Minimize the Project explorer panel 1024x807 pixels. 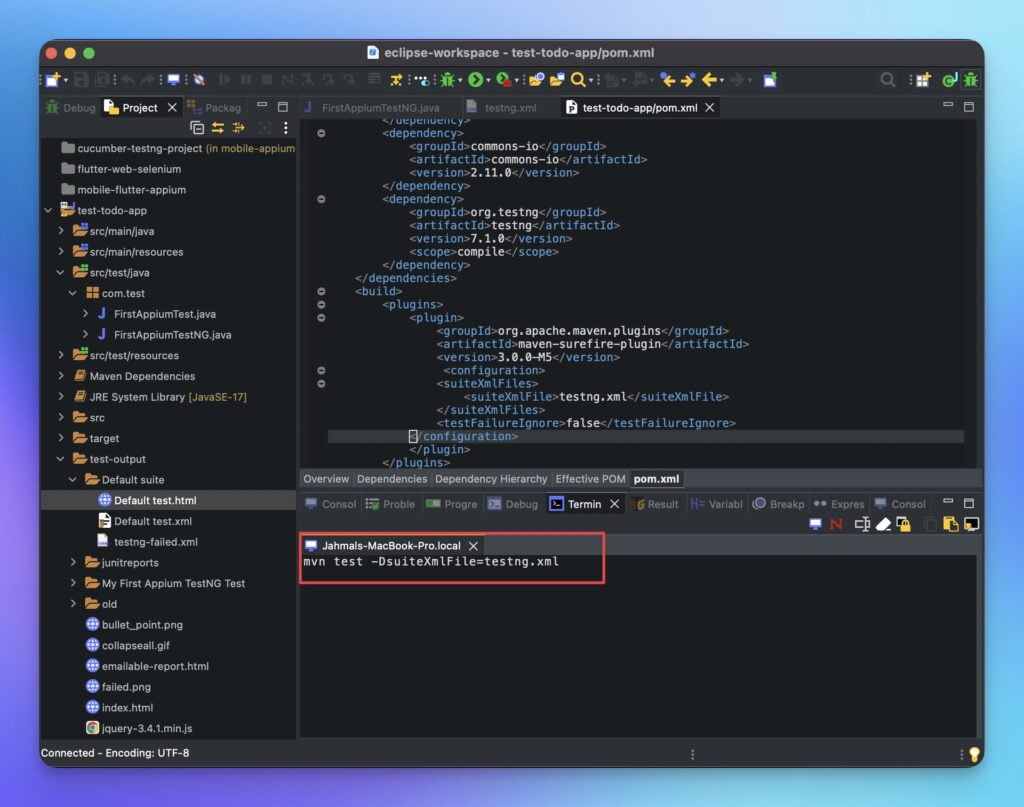point(262,105)
